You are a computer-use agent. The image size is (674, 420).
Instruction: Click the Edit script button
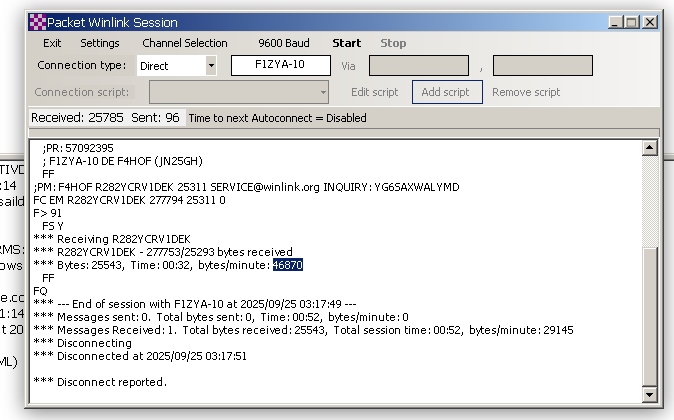click(x=374, y=92)
